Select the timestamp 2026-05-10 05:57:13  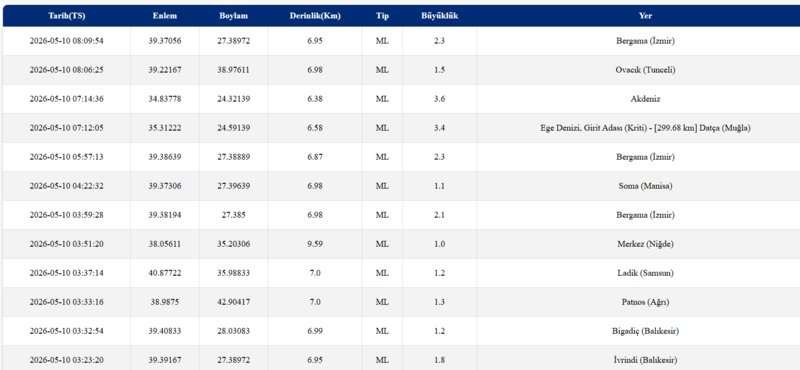[x=66, y=157]
